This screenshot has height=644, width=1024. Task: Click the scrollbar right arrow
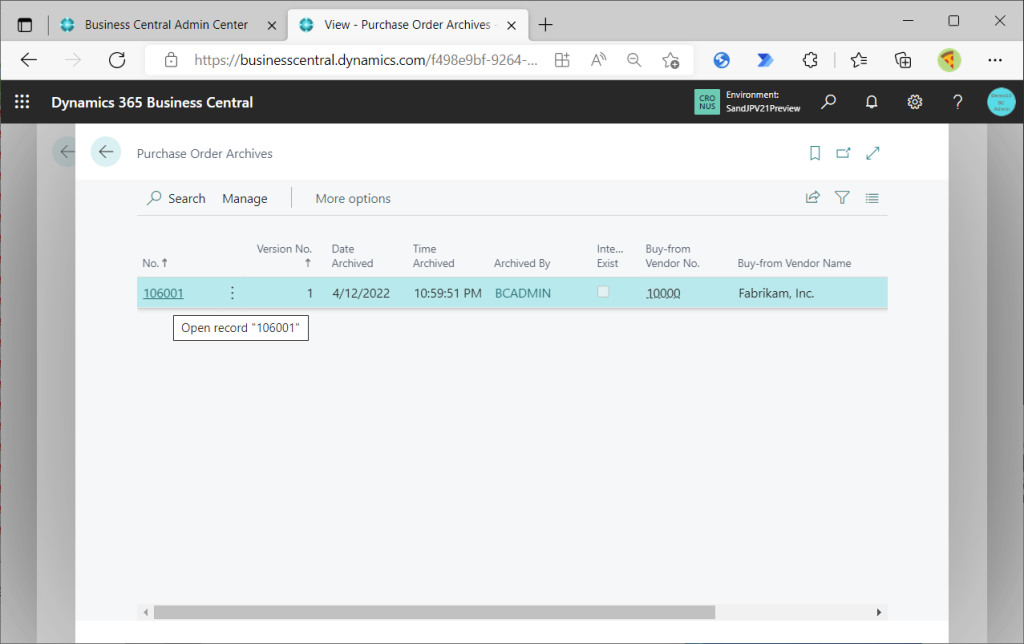pyautogui.click(x=879, y=612)
